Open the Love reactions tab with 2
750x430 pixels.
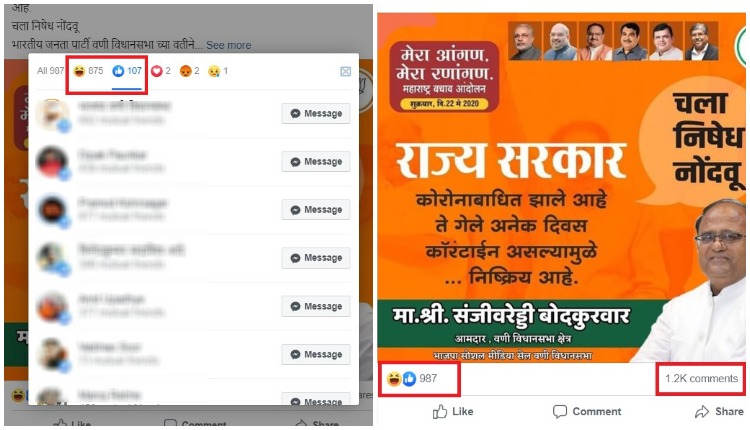click(x=161, y=71)
